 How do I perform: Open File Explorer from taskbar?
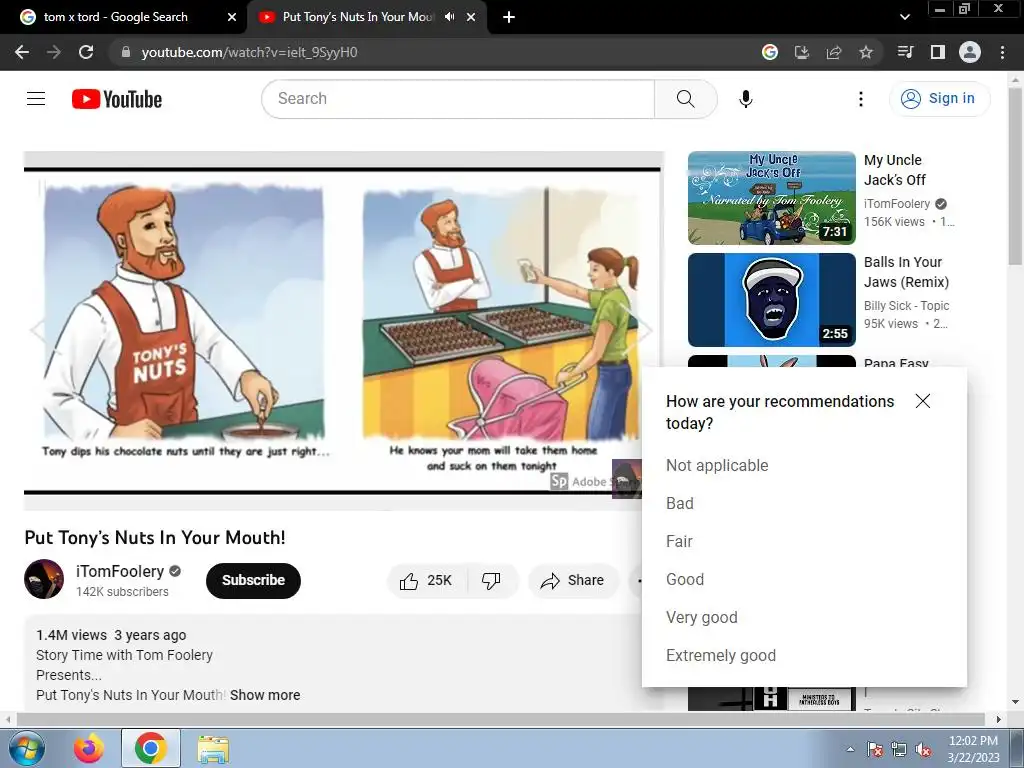point(213,748)
